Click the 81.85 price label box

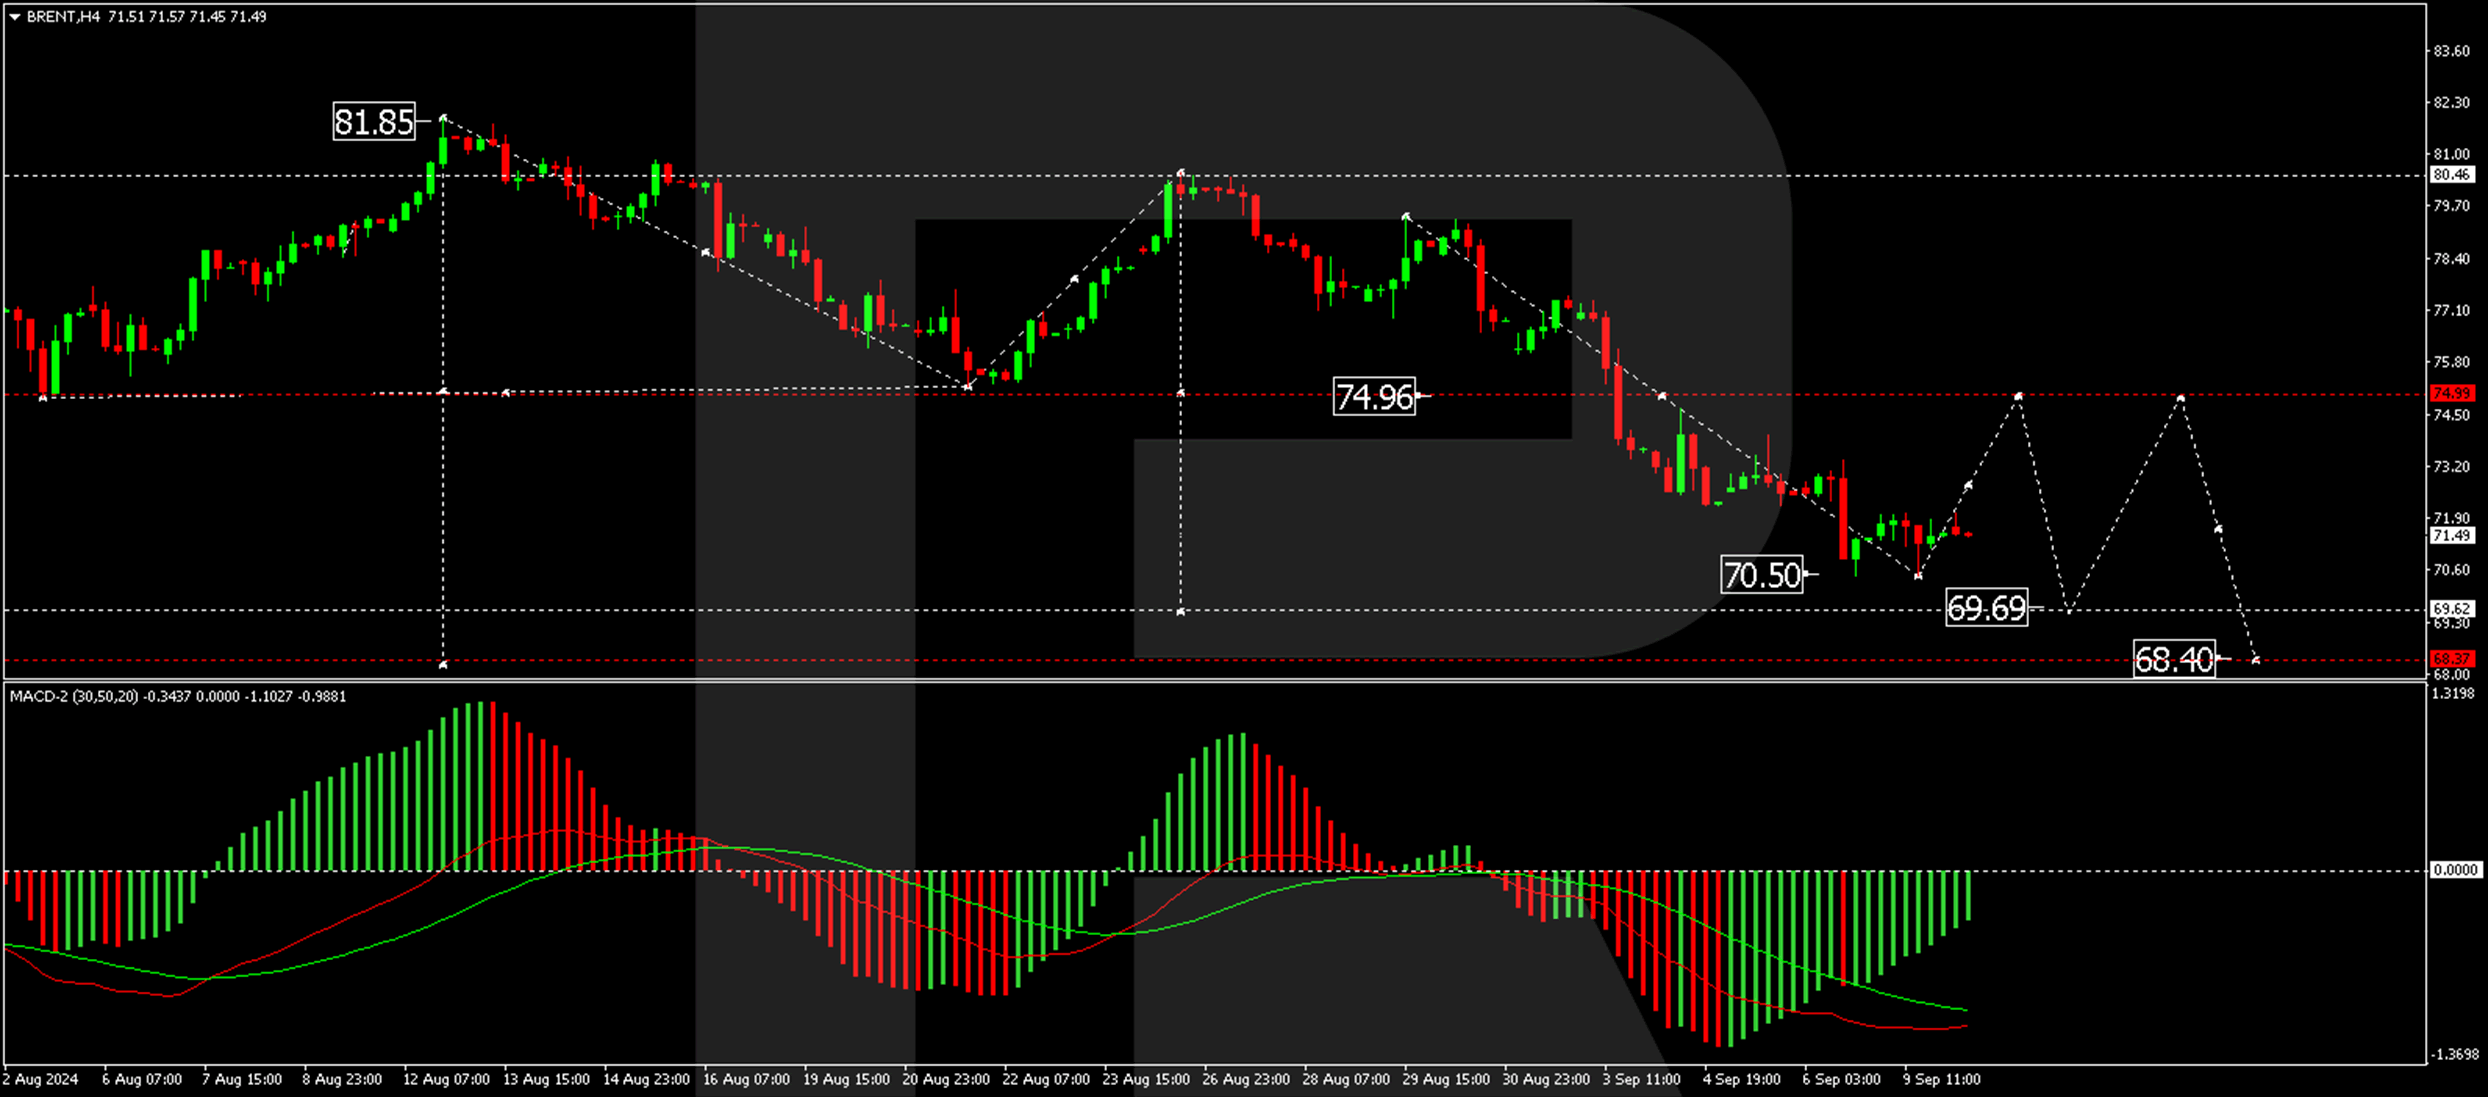click(373, 122)
